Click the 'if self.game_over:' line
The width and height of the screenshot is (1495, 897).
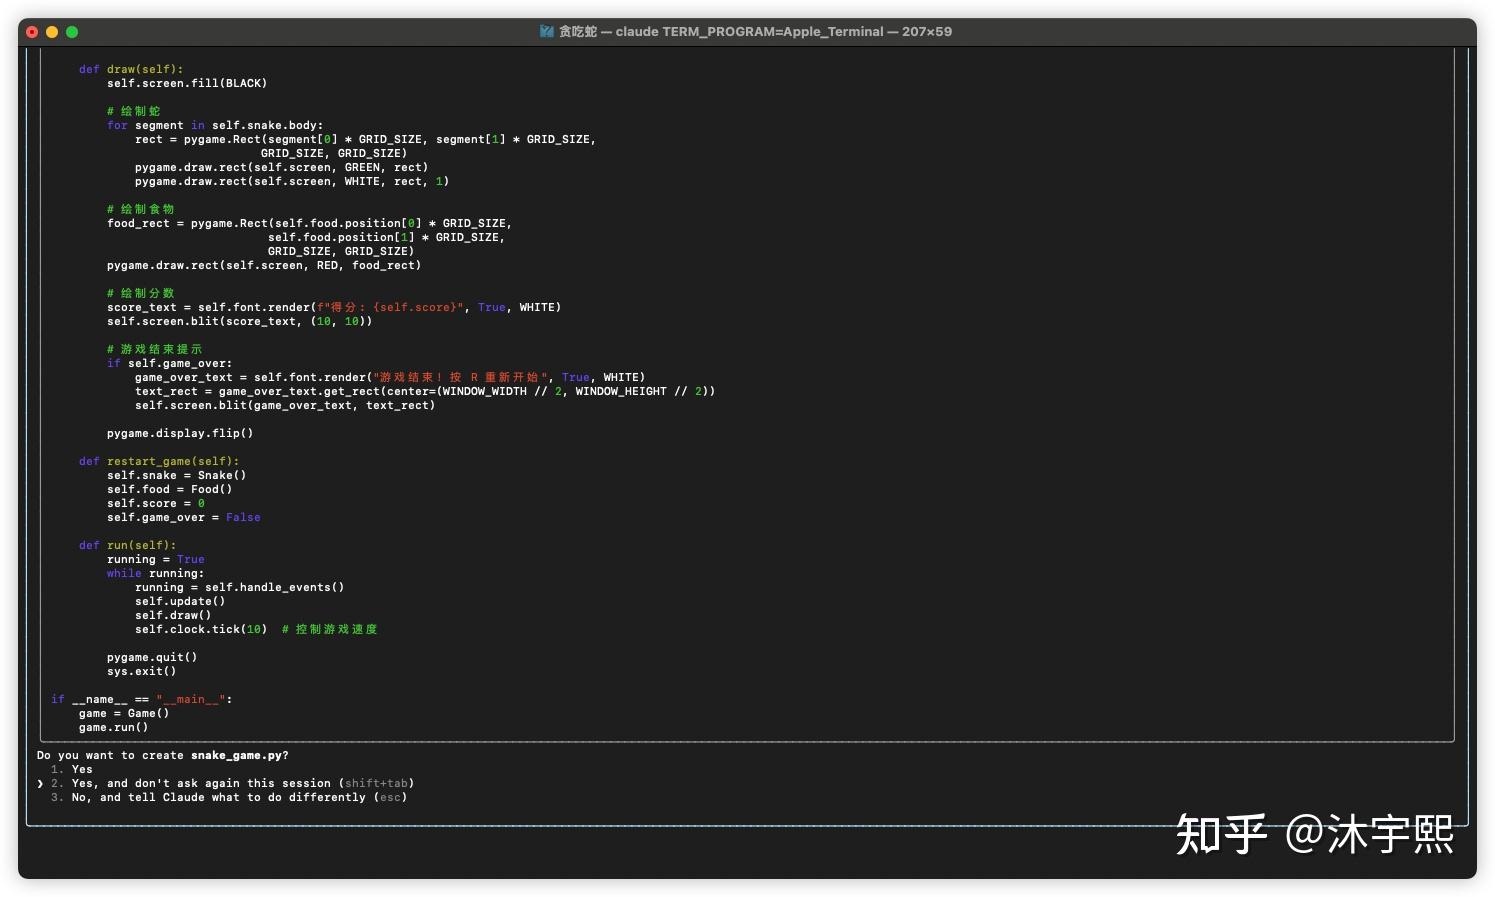tap(169, 363)
